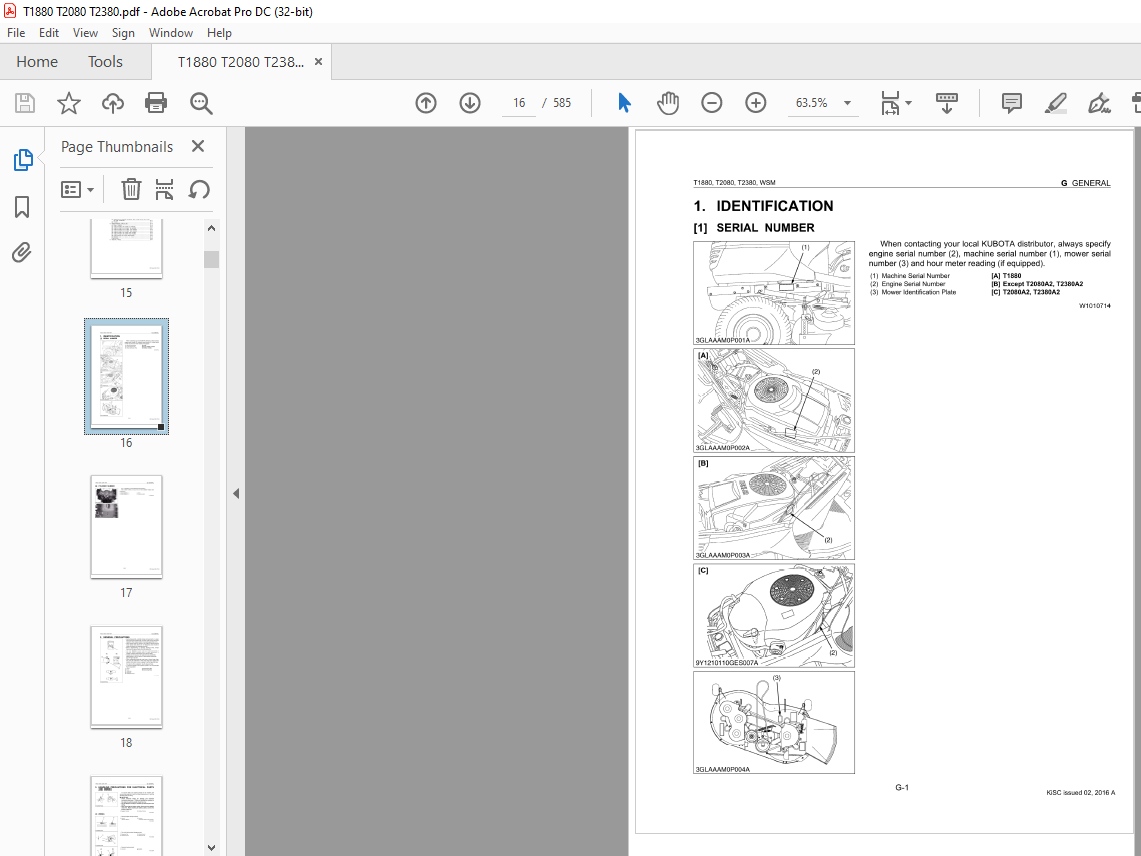
Task: Click the 'W1010714' reference code
Action: click(x=1094, y=306)
